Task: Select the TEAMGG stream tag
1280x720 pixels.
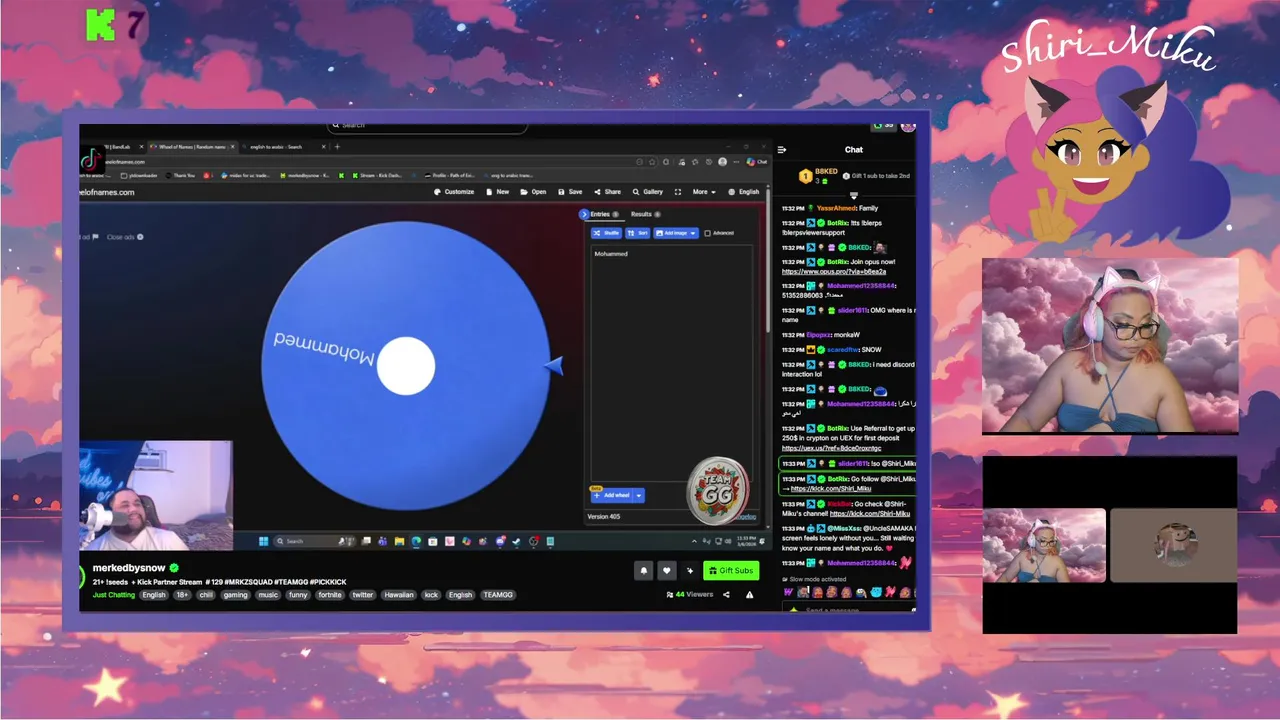Action: tap(498, 595)
